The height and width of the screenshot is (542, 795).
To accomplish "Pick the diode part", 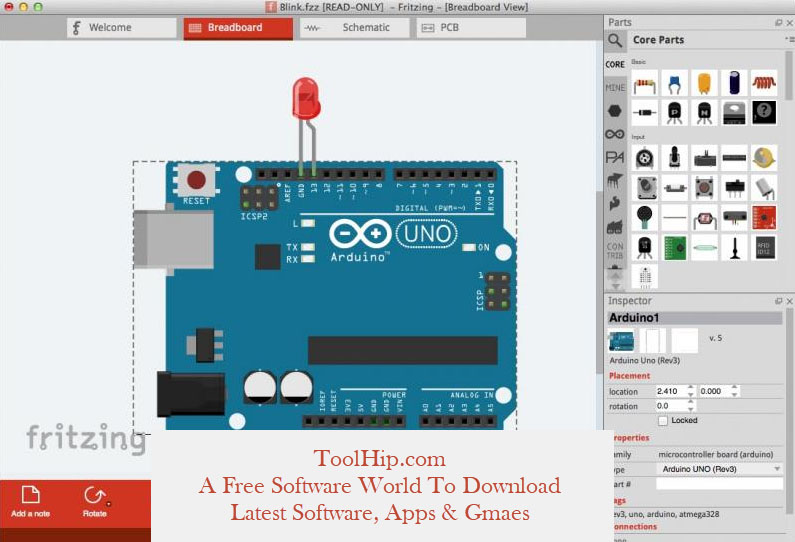I will pyautogui.click(x=644, y=113).
